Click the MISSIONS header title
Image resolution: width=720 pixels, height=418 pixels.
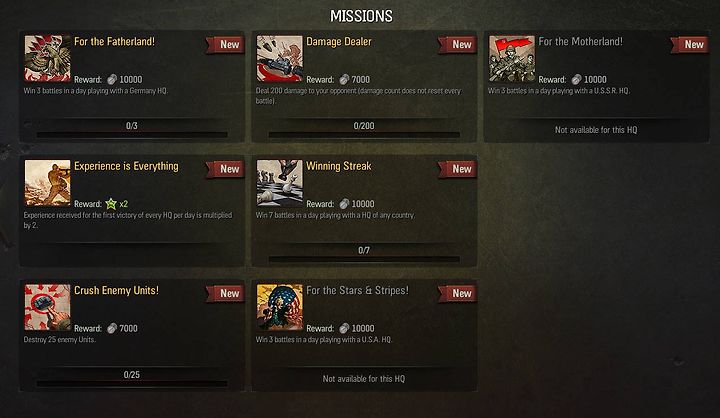[361, 16]
